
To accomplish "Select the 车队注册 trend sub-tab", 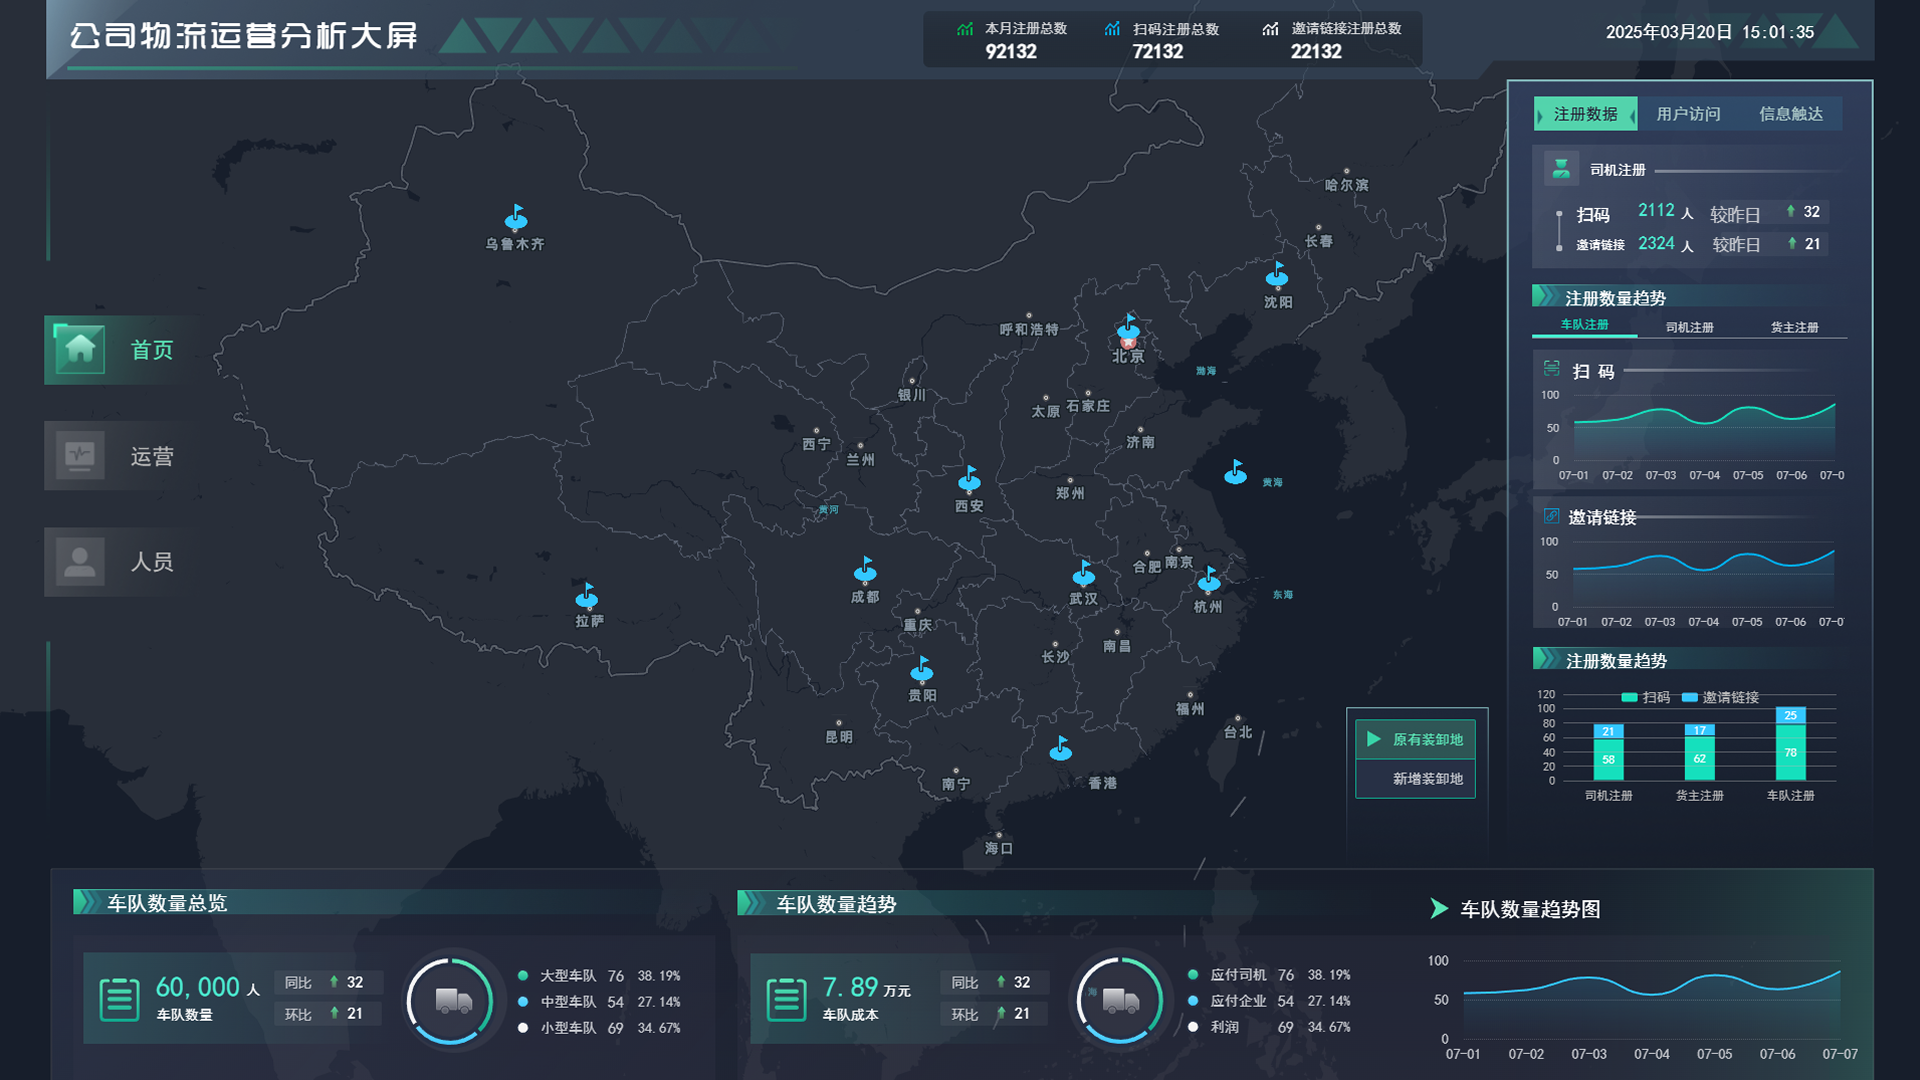I will pyautogui.click(x=1584, y=325).
